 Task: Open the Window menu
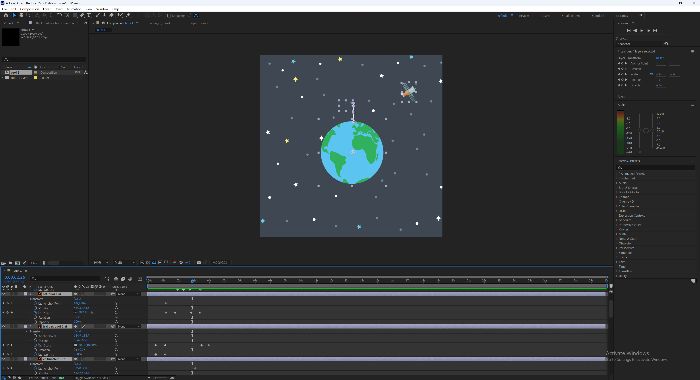point(102,9)
